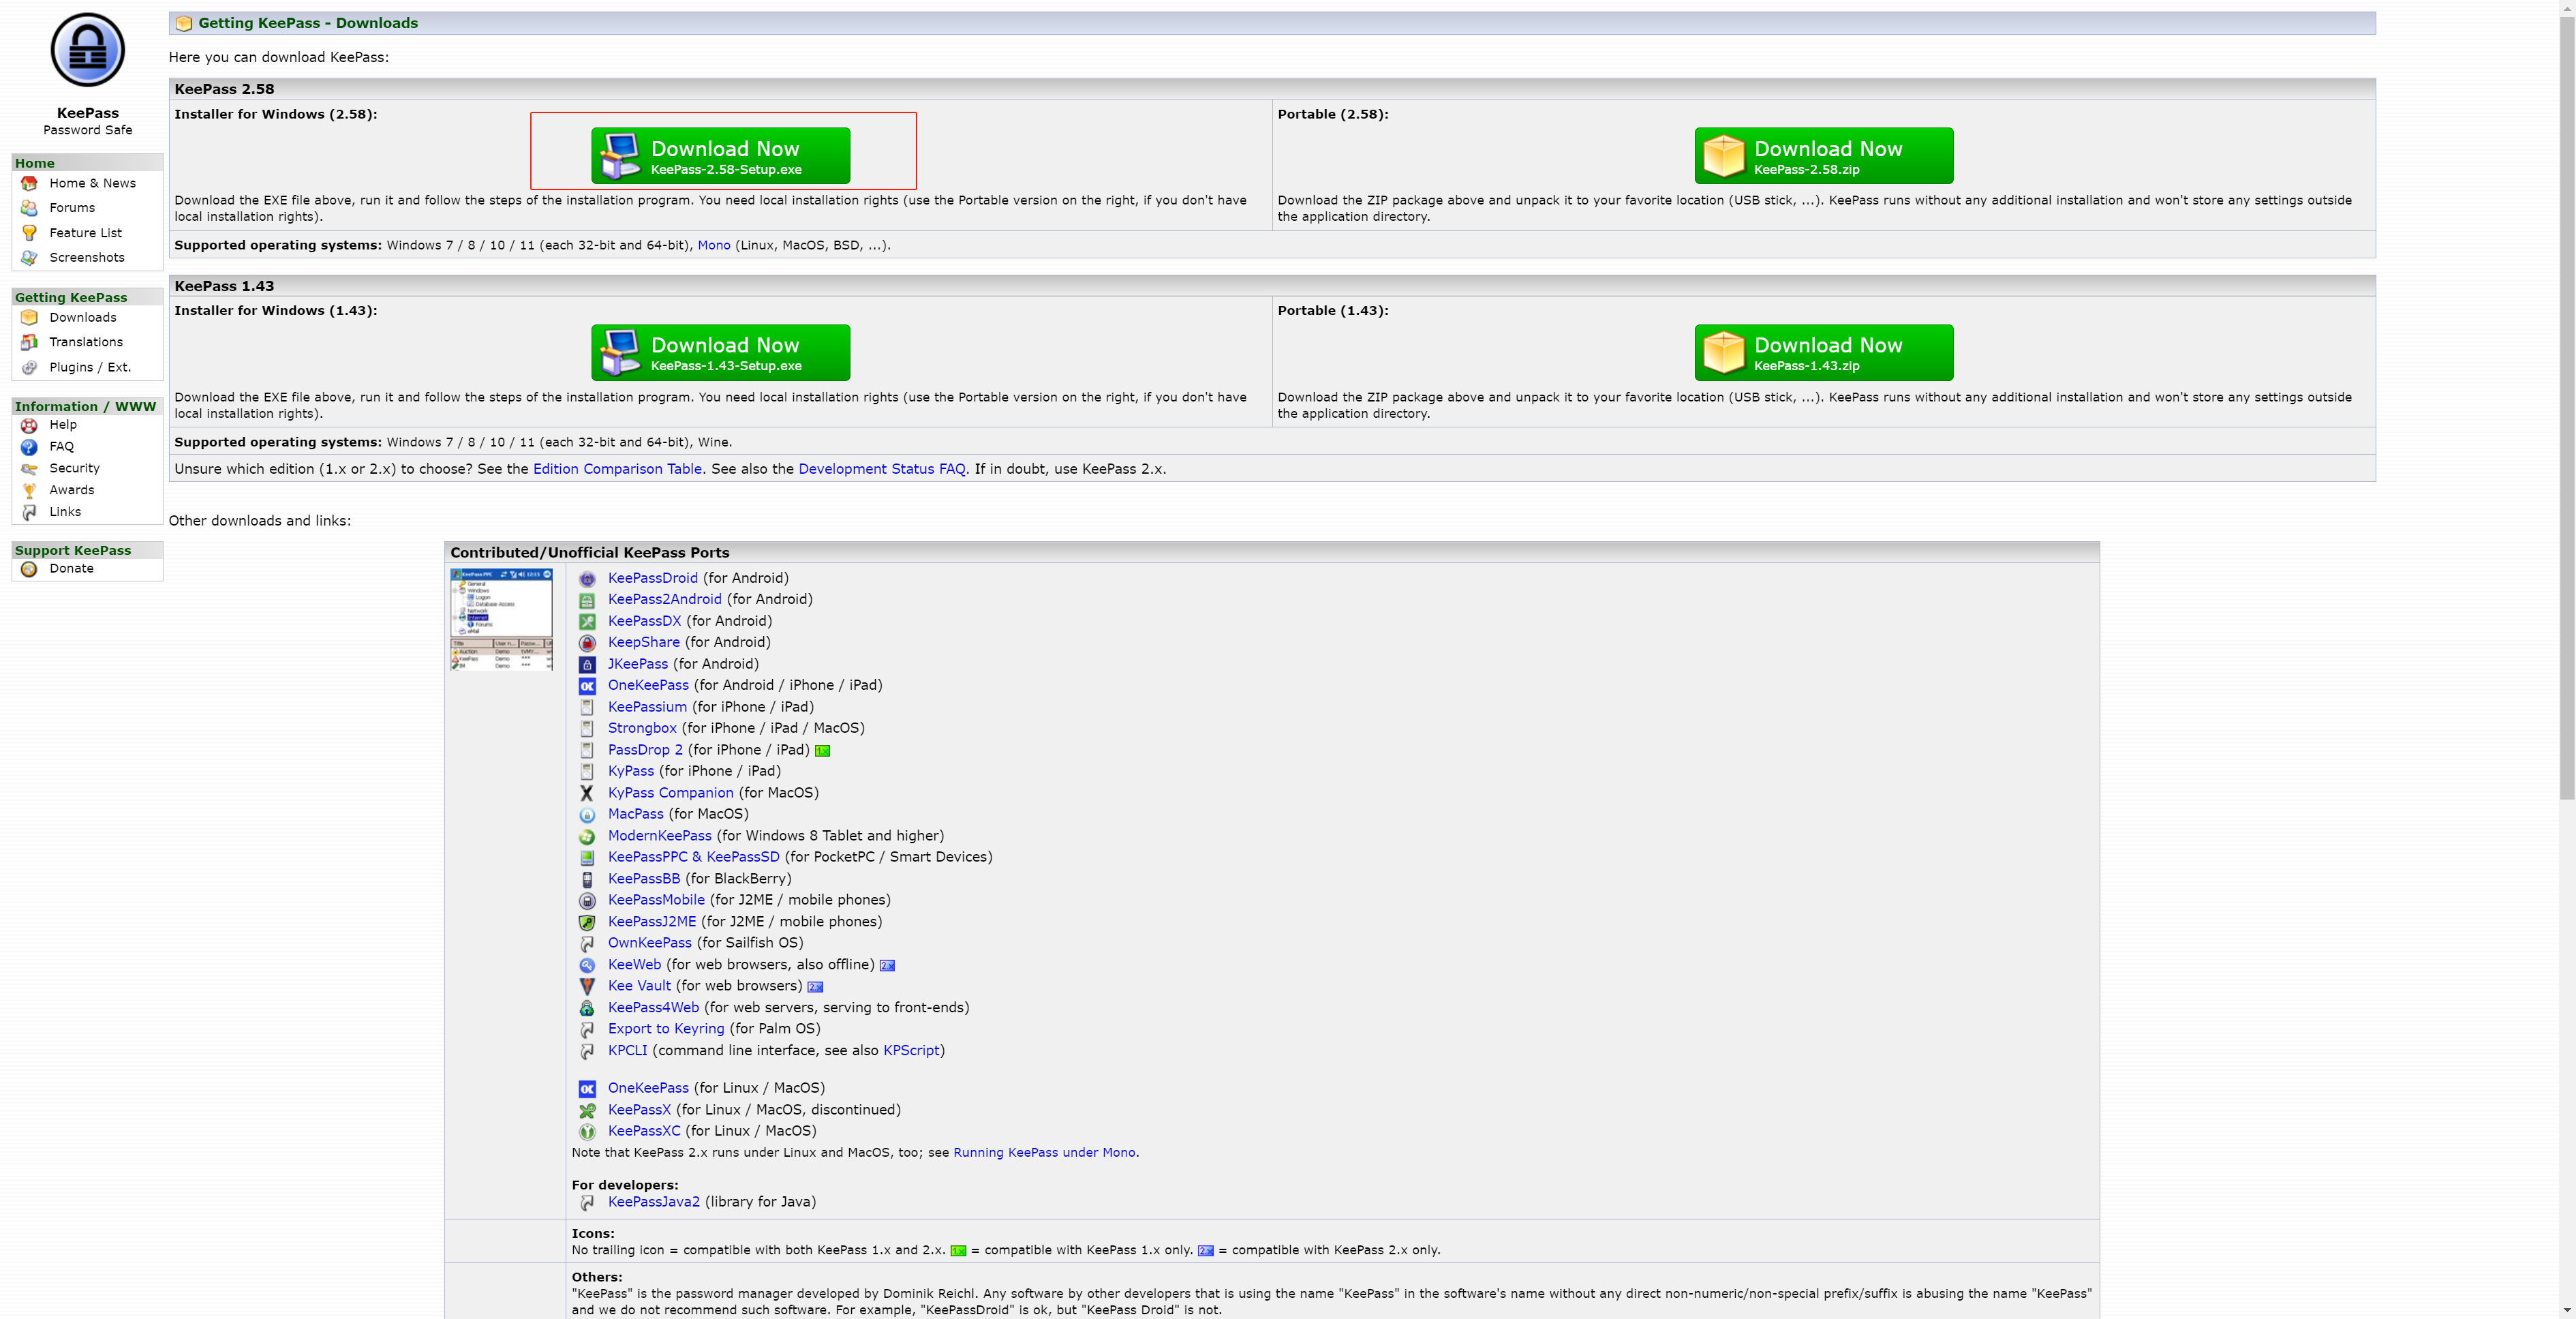Viewport: 2576px width, 1319px height.
Task: Click the KyPass Companion X icon
Action: [x=587, y=793]
